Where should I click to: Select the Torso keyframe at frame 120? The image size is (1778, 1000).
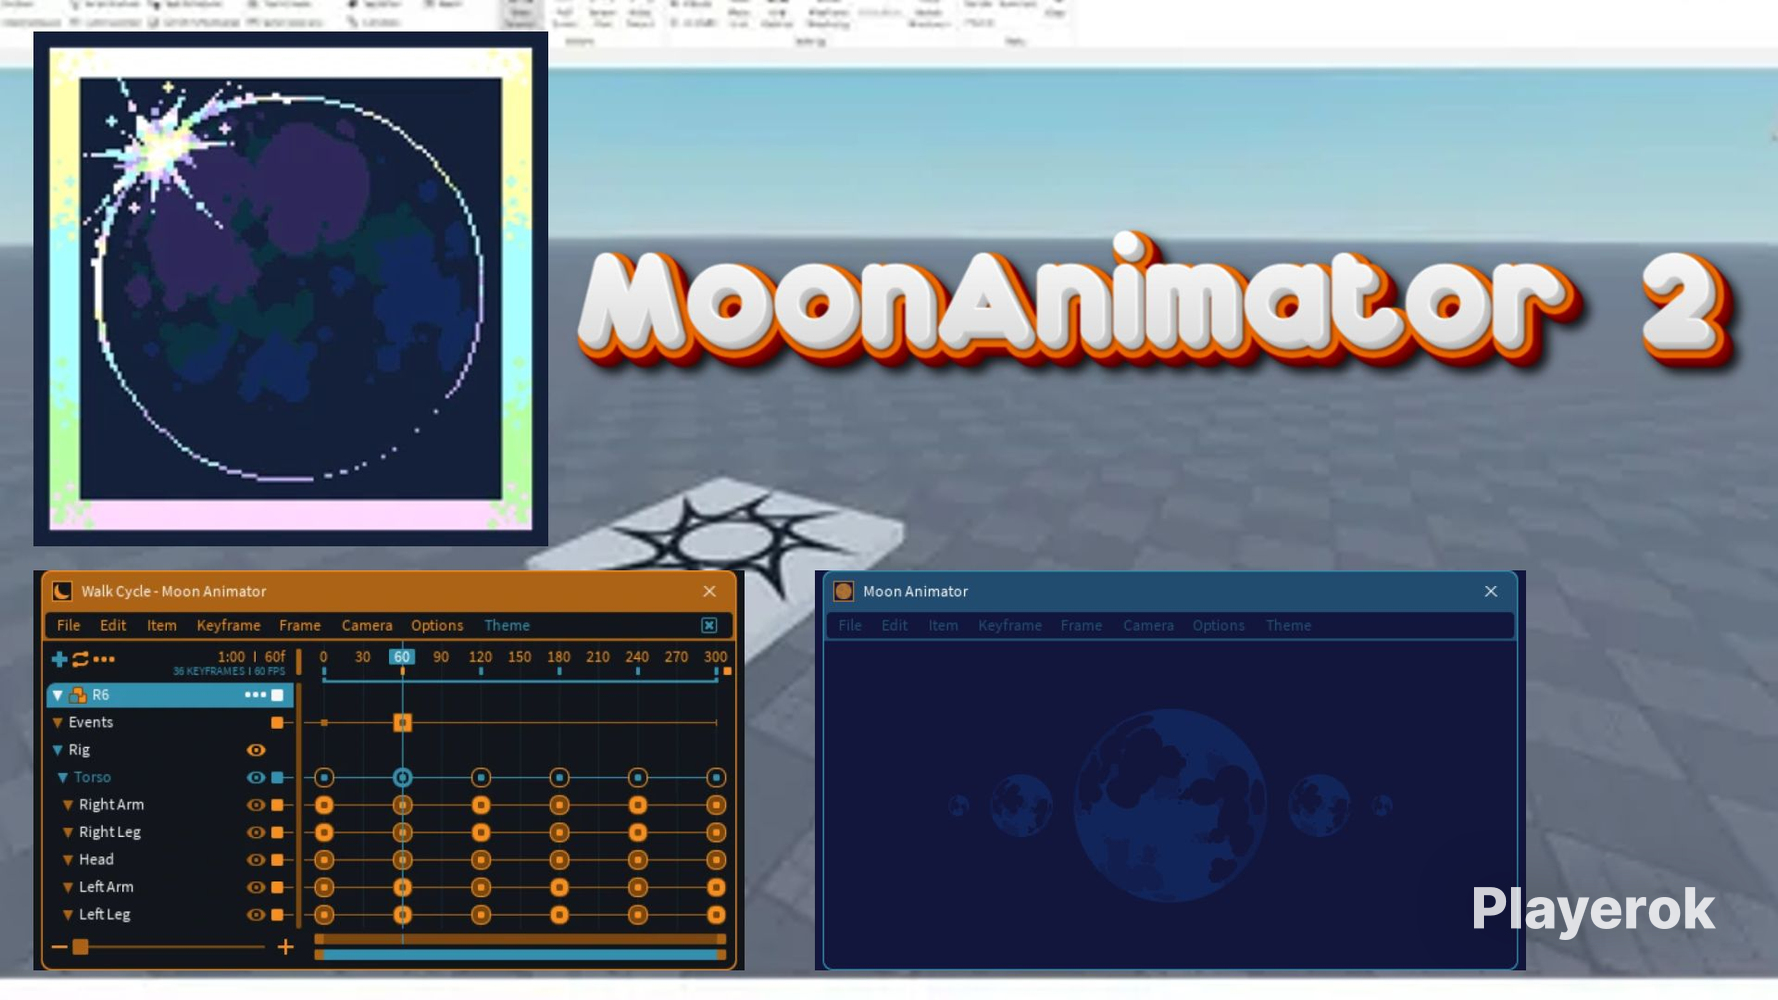481,777
